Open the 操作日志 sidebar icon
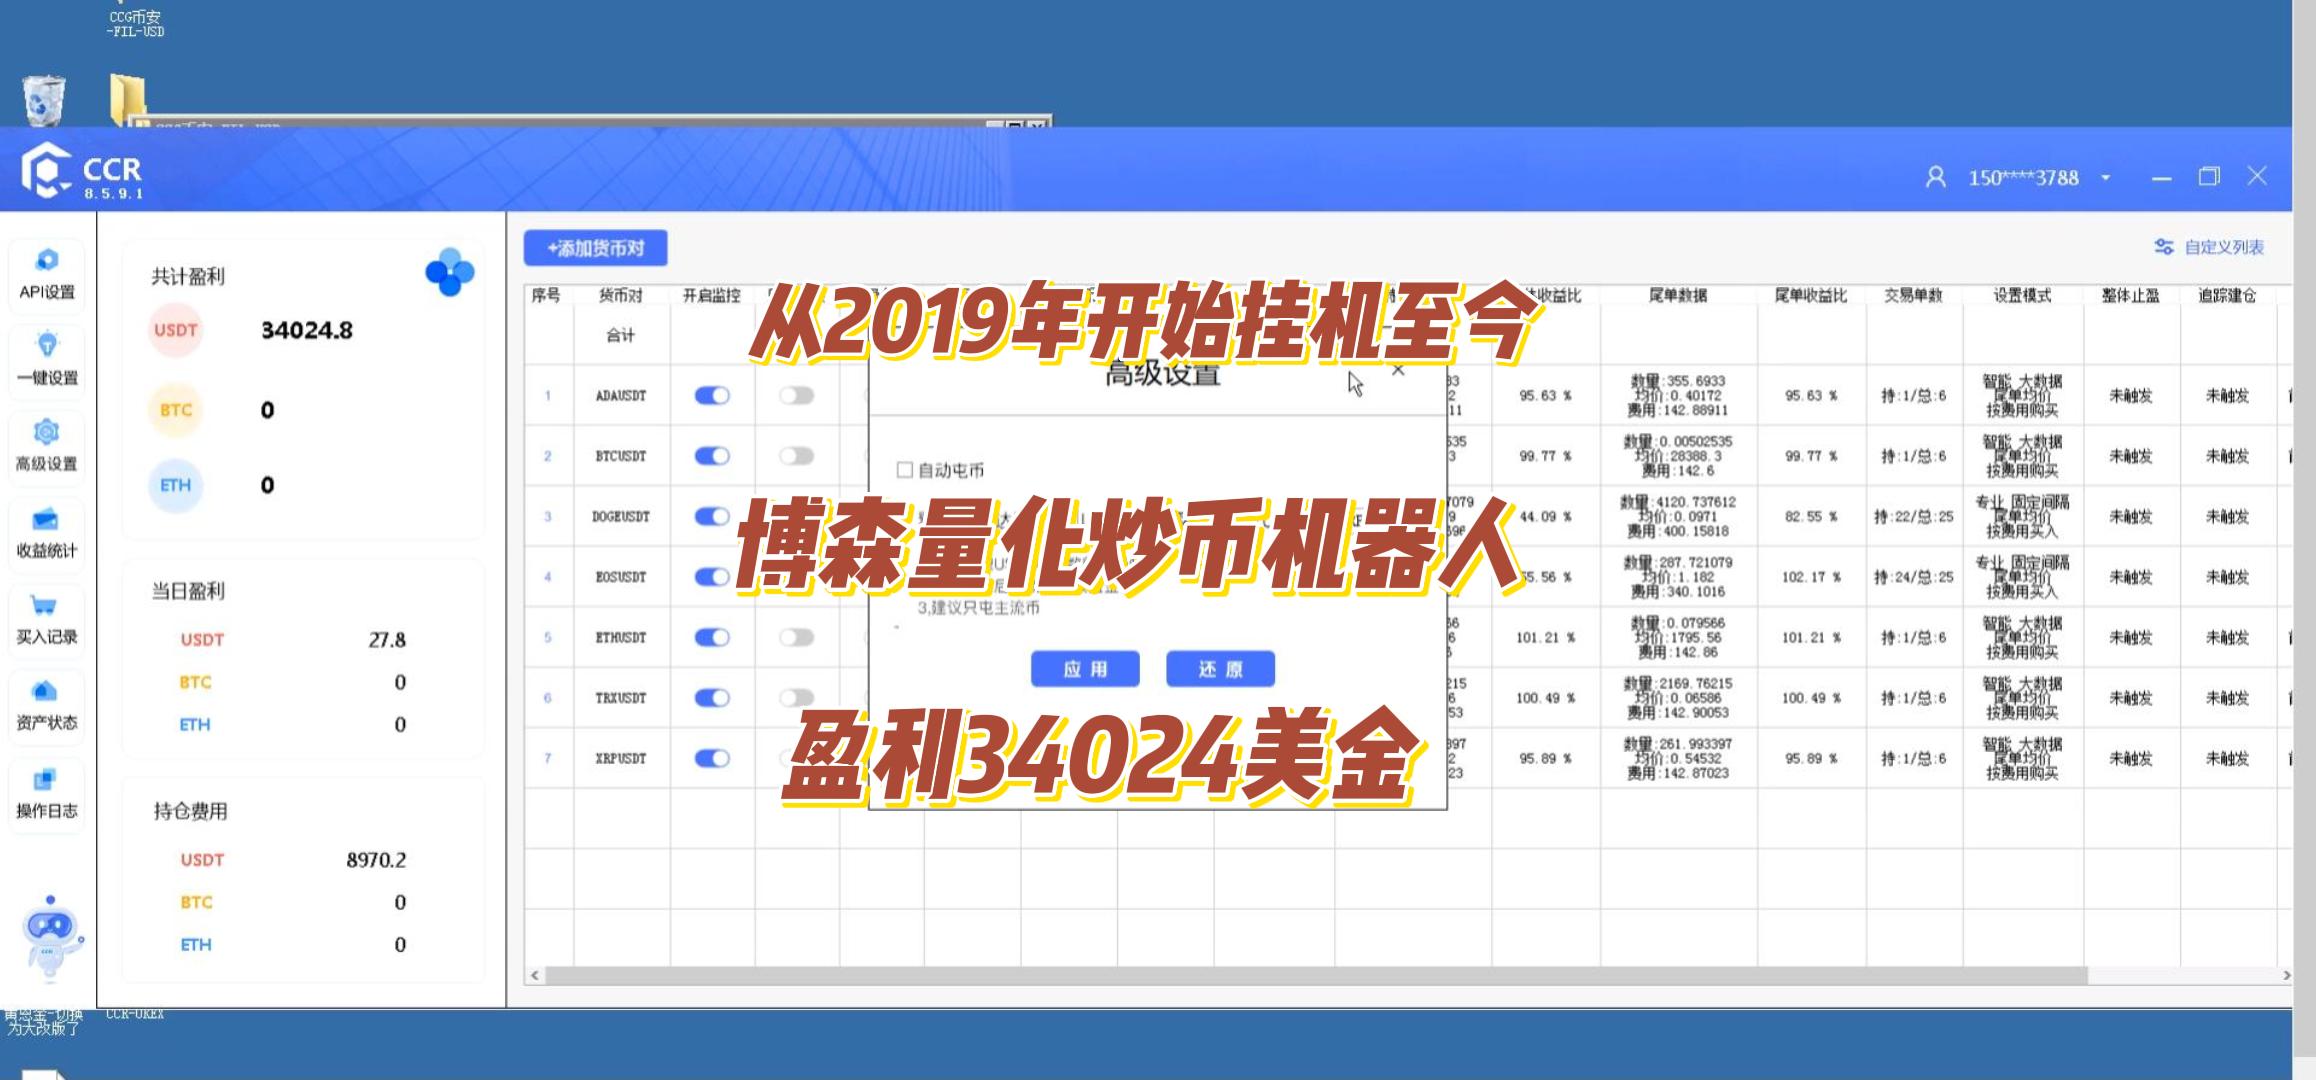Viewport: 2316px width, 1080px height. coord(47,793)
